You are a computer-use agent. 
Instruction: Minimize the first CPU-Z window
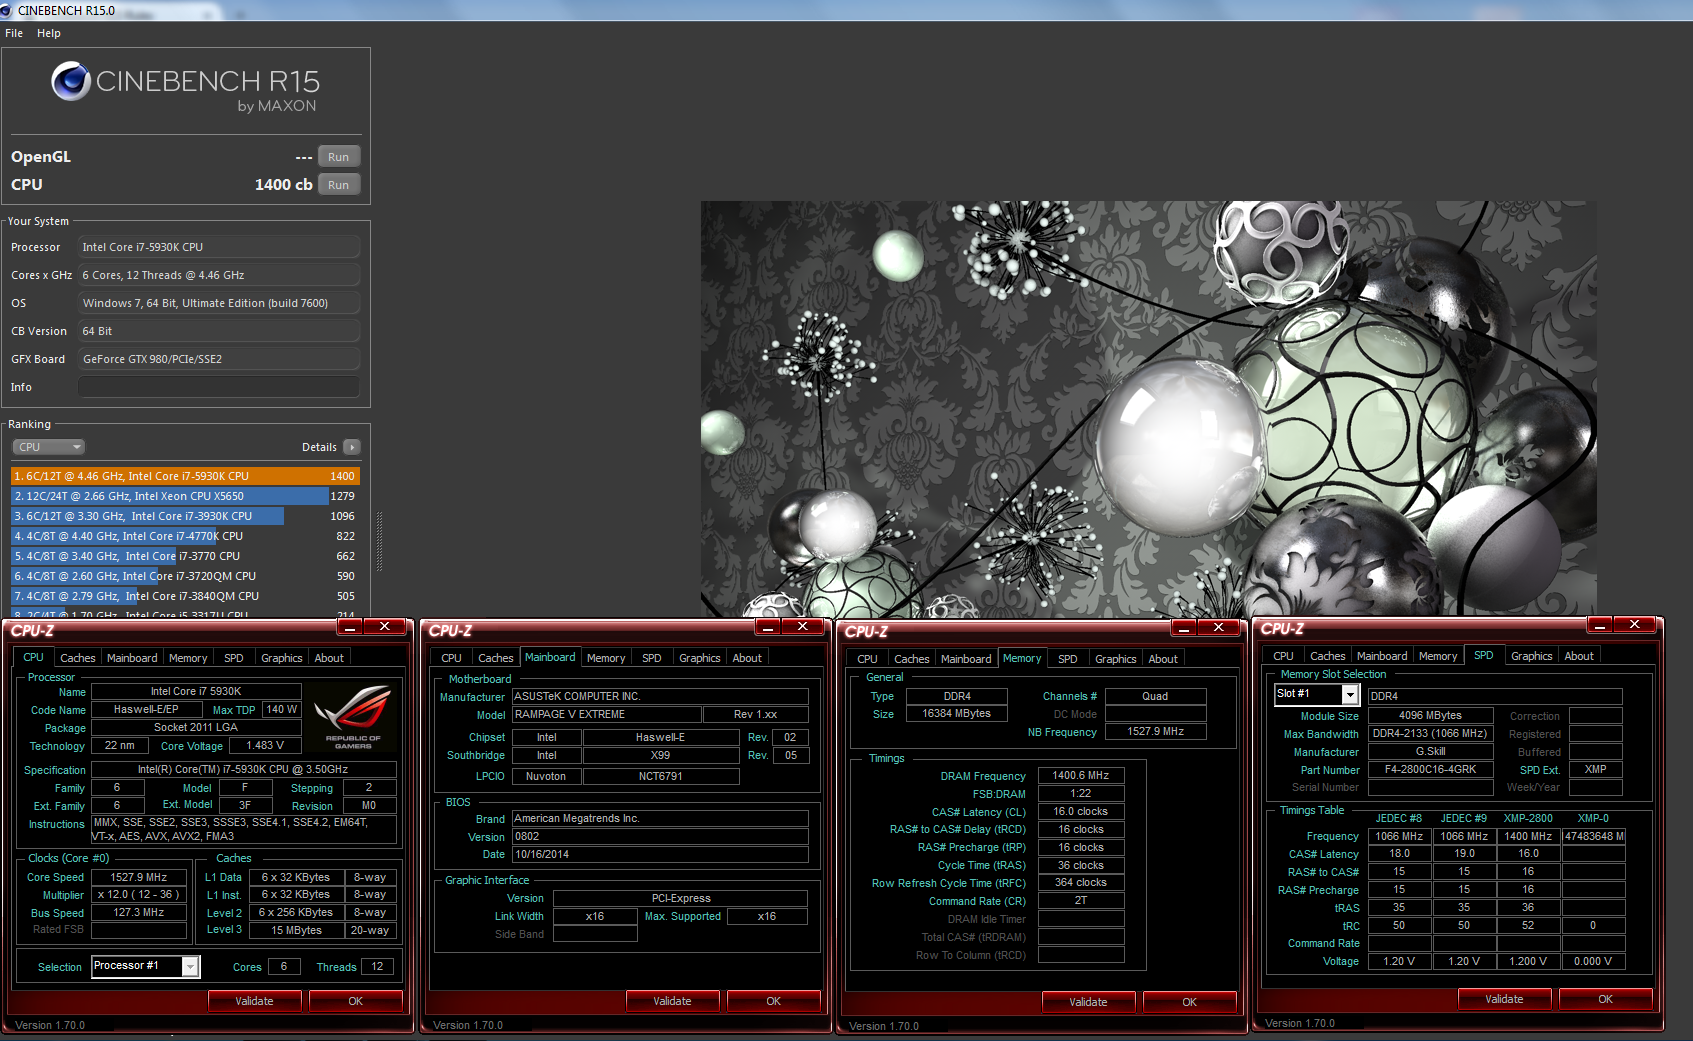[350, 627]
